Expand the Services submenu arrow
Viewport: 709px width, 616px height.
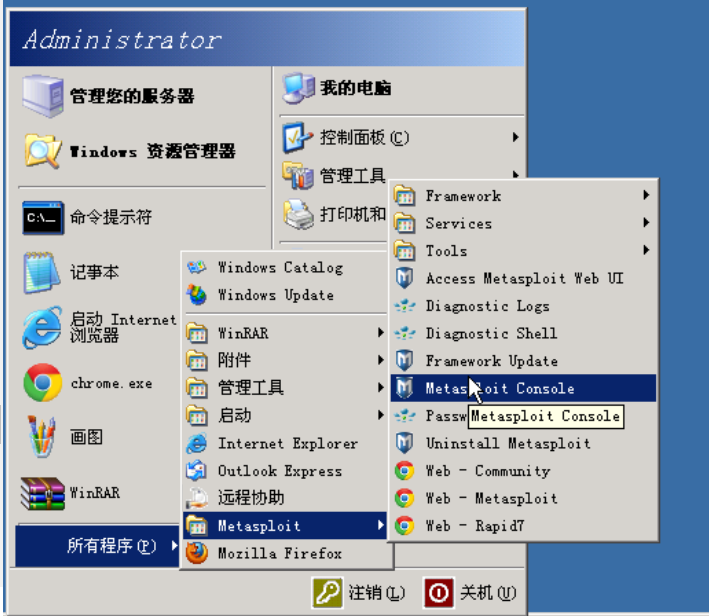647,223
